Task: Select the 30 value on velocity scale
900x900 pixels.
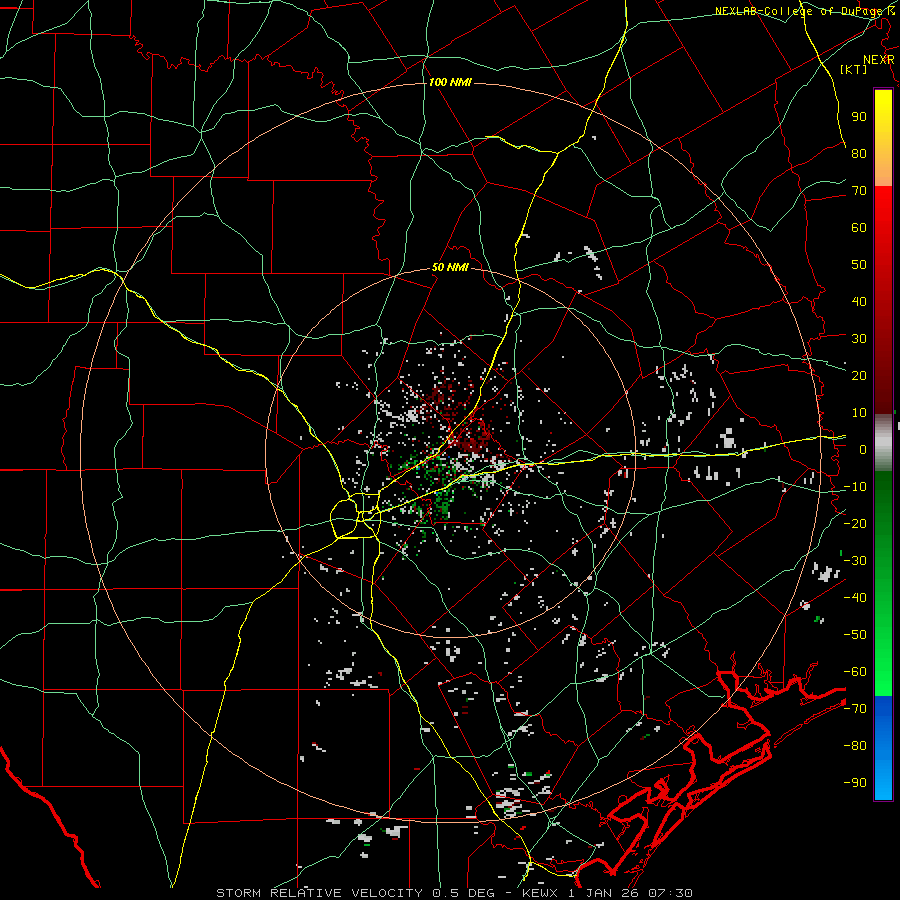Action: coord(859,339)
